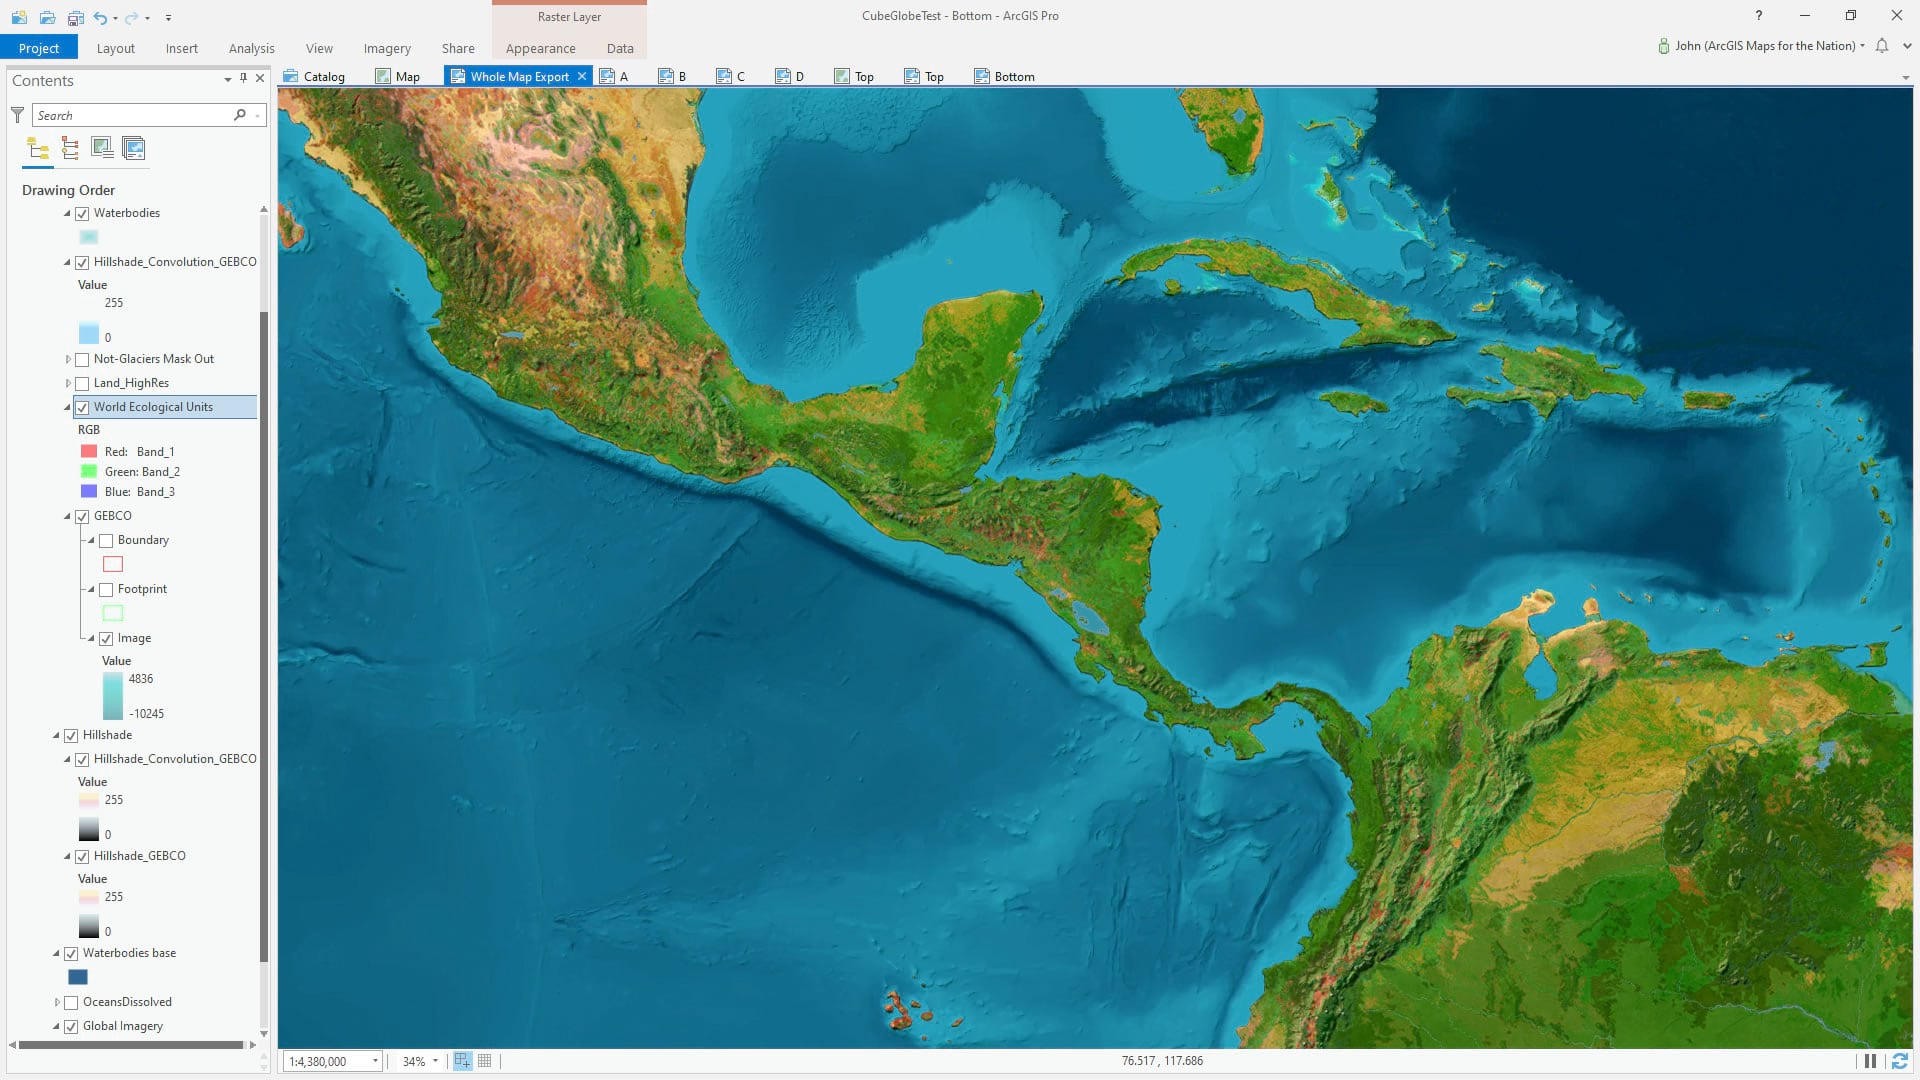This screenshot has width=1920, height=1080.
Task: Toggle snapping button in status bar
Action: click(x=462, y=1061)
